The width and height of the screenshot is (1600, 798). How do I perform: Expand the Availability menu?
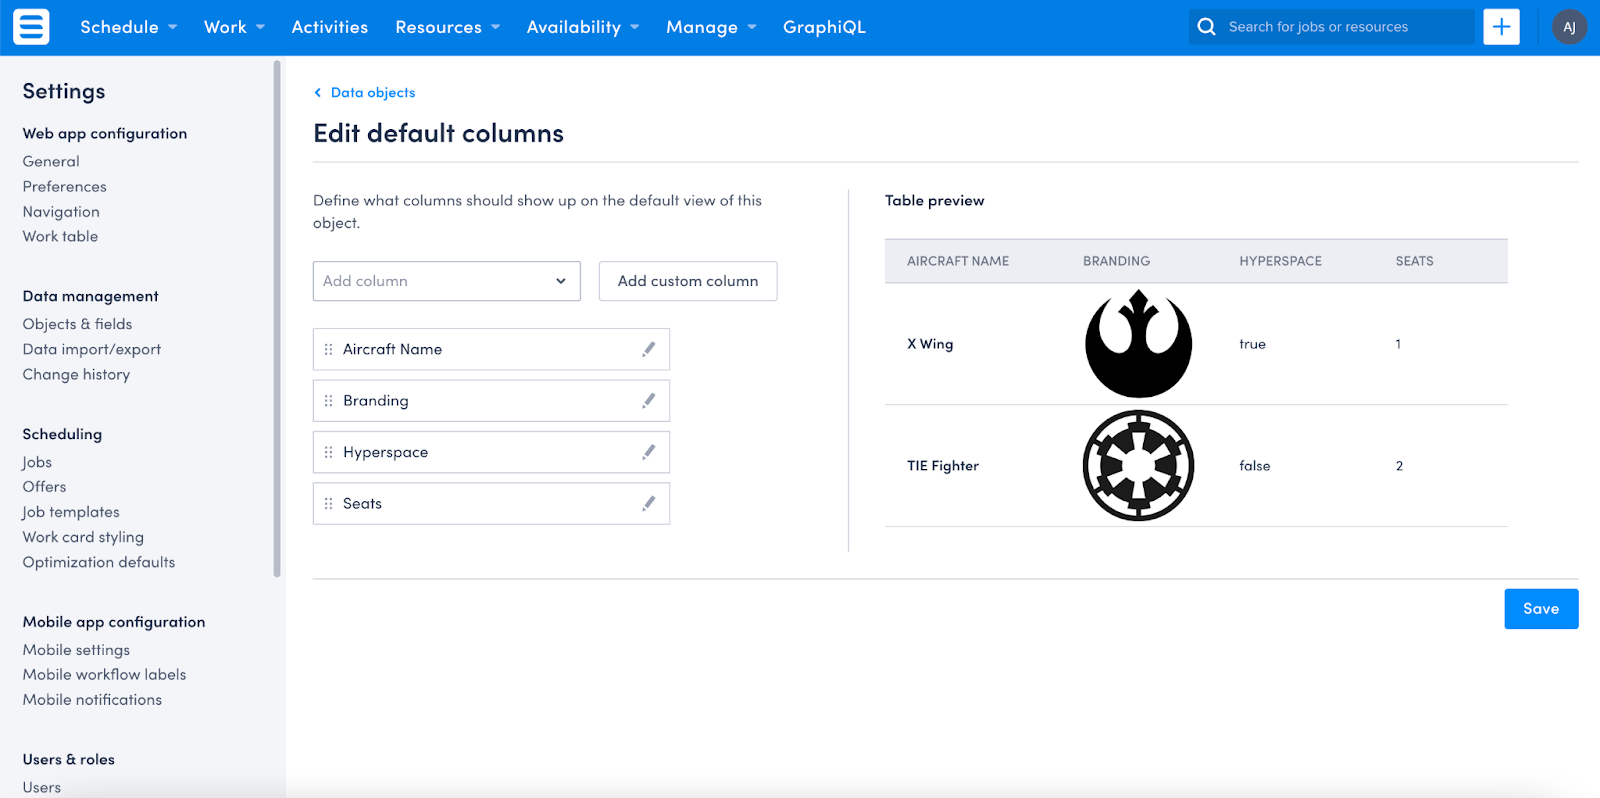click(x=583, y=27)
